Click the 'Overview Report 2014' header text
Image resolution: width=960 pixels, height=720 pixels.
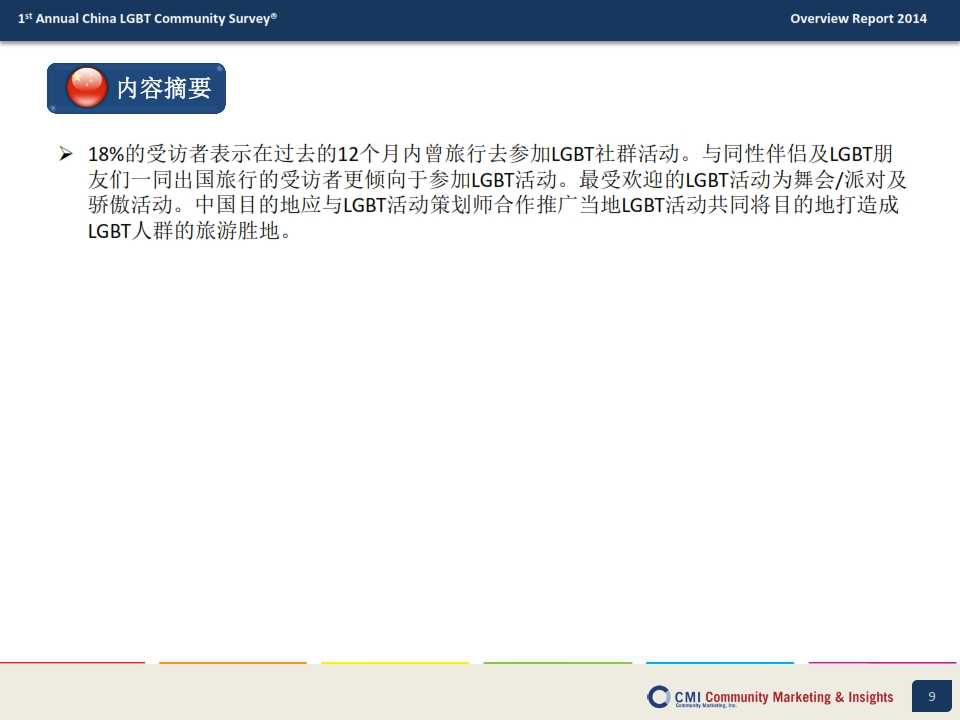pos(858,18)
